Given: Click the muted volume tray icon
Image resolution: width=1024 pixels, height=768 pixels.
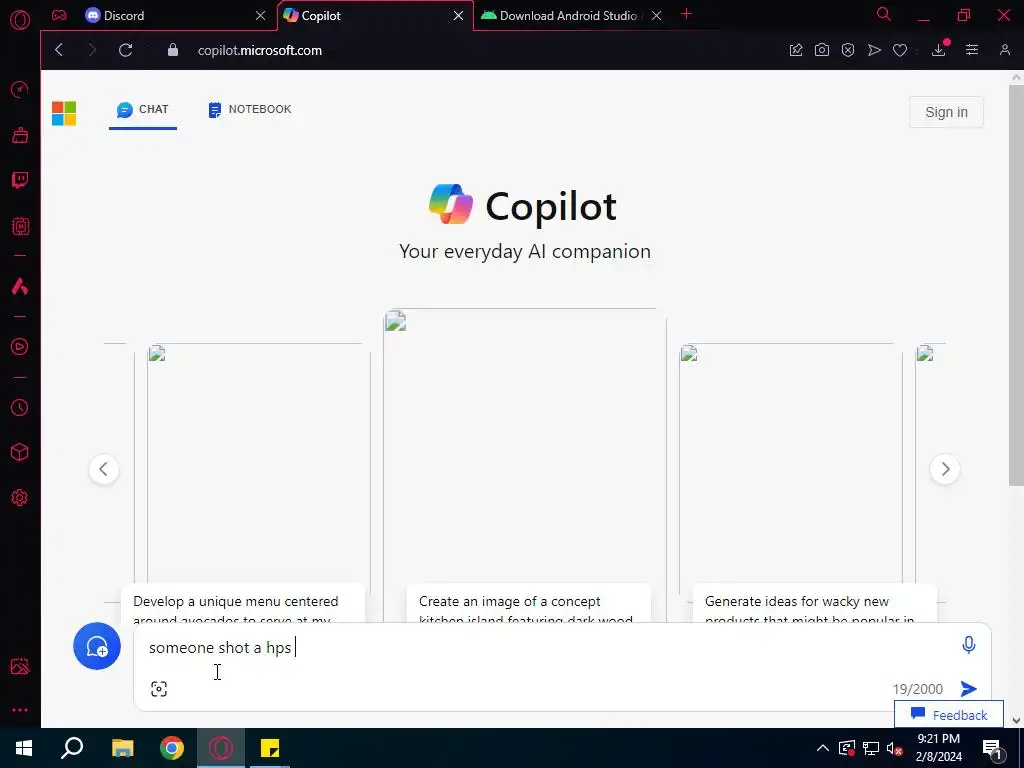Looking at the screenshot, I should coord(895,748).
